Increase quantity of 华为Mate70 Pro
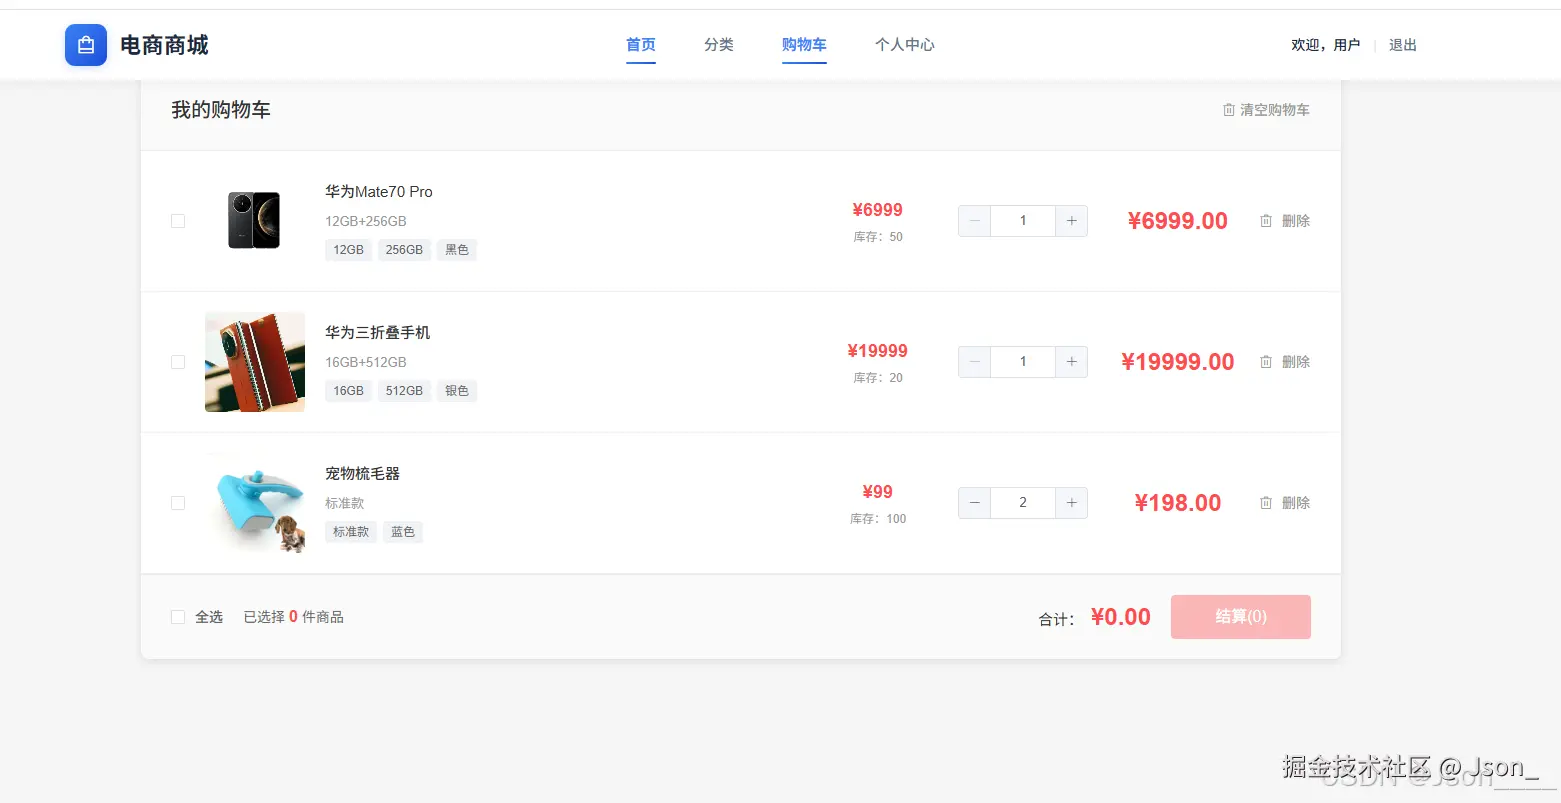Image resolution: width=1561 pixels, height=803 pixels. pyautogui.click(x=1071, y=221)
